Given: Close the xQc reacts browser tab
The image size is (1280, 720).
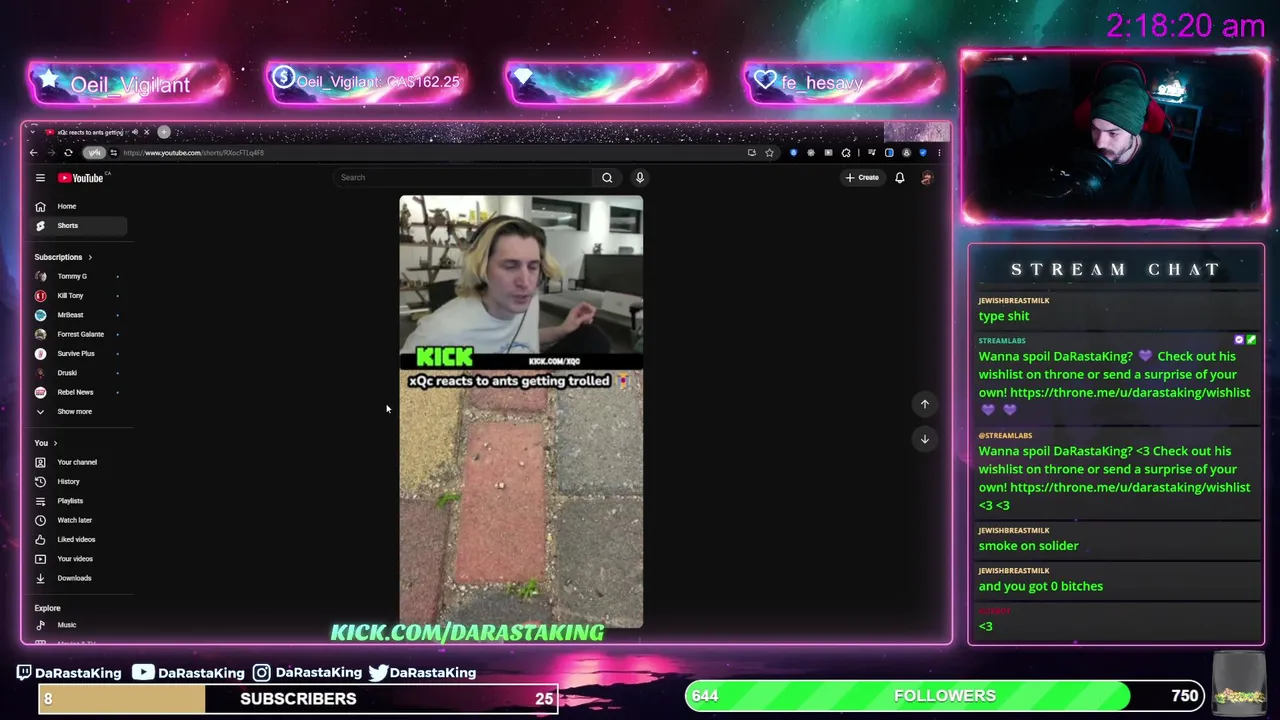Looking at the screenshot, I should point(146,132).
